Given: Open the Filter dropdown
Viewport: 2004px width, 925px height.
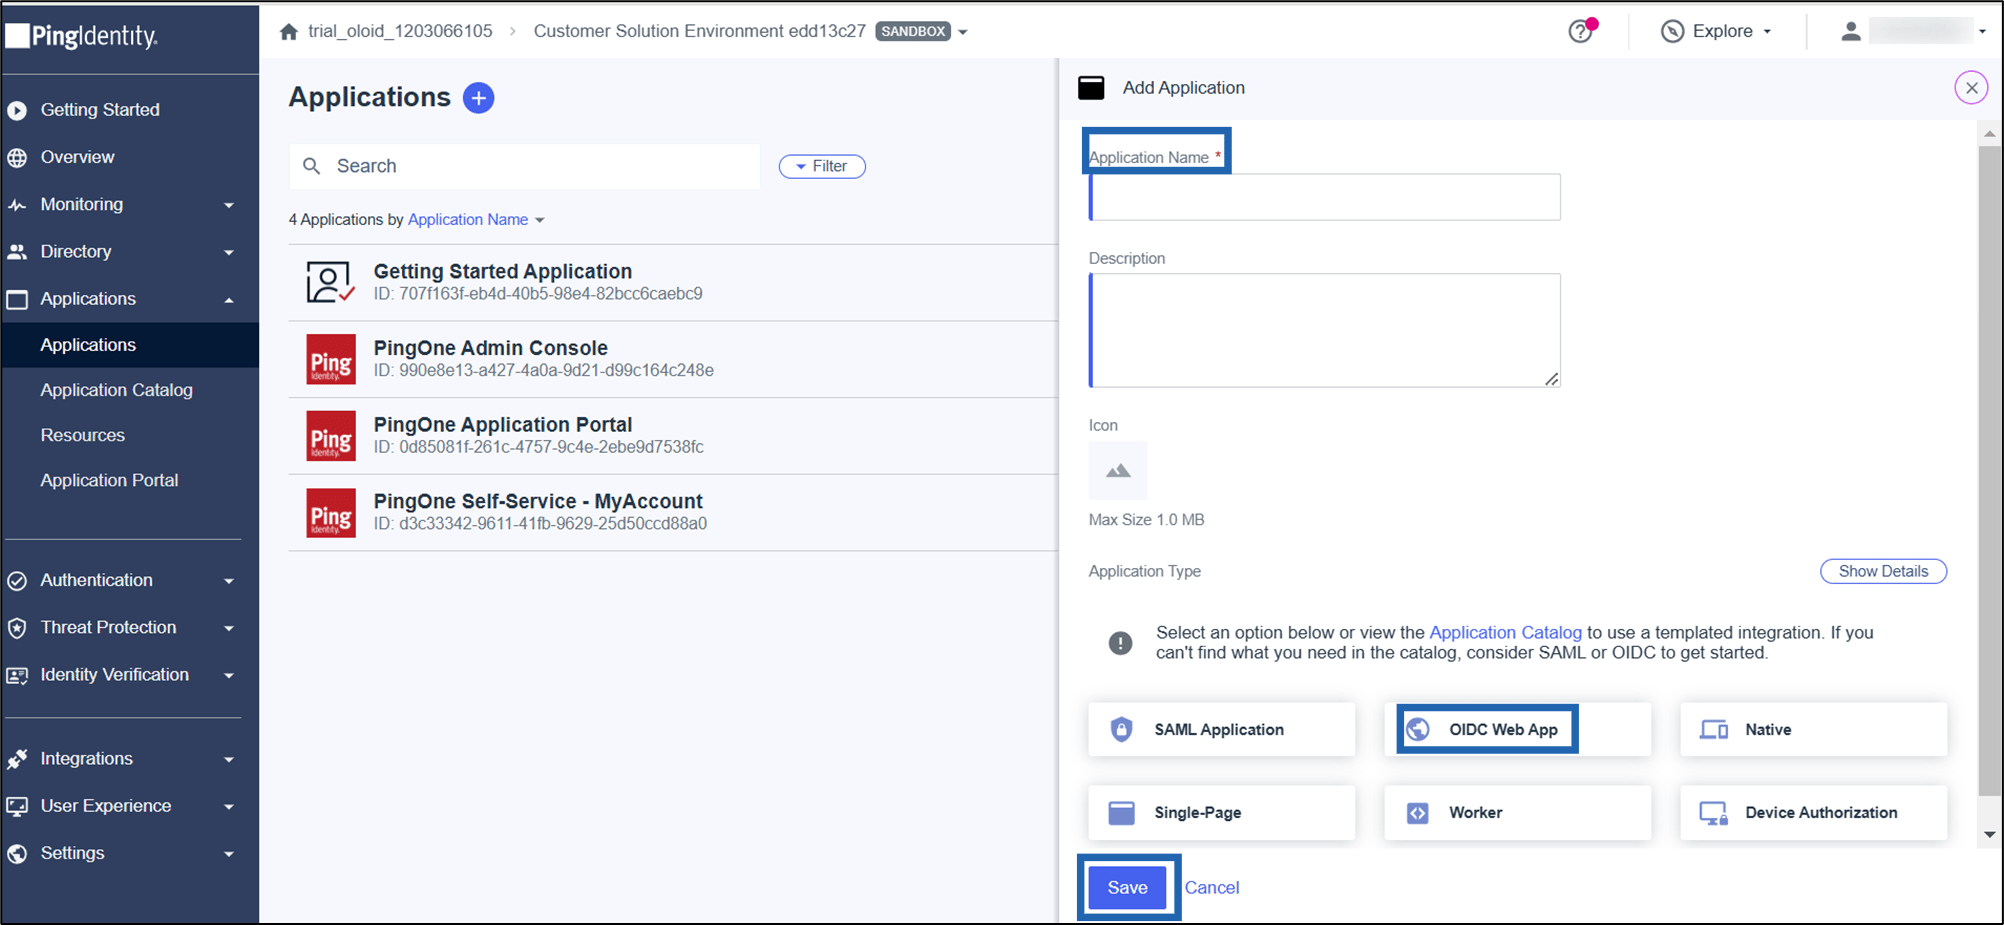Looking at the screenshot, I should (x=822, y=166).
